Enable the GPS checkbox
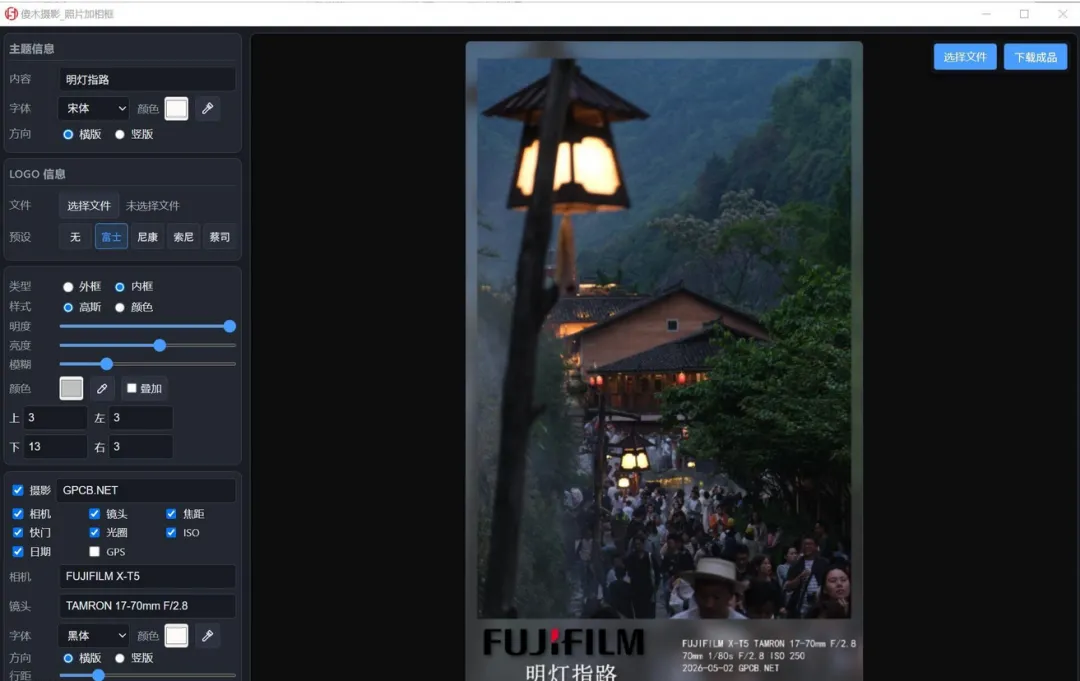The width and height of the screenshot is (1080, 681). [94, 552]
